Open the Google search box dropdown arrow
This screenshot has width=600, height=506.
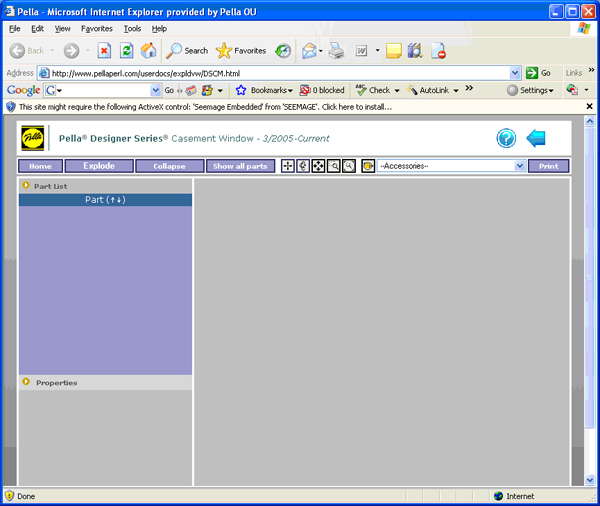pos(155,90)
